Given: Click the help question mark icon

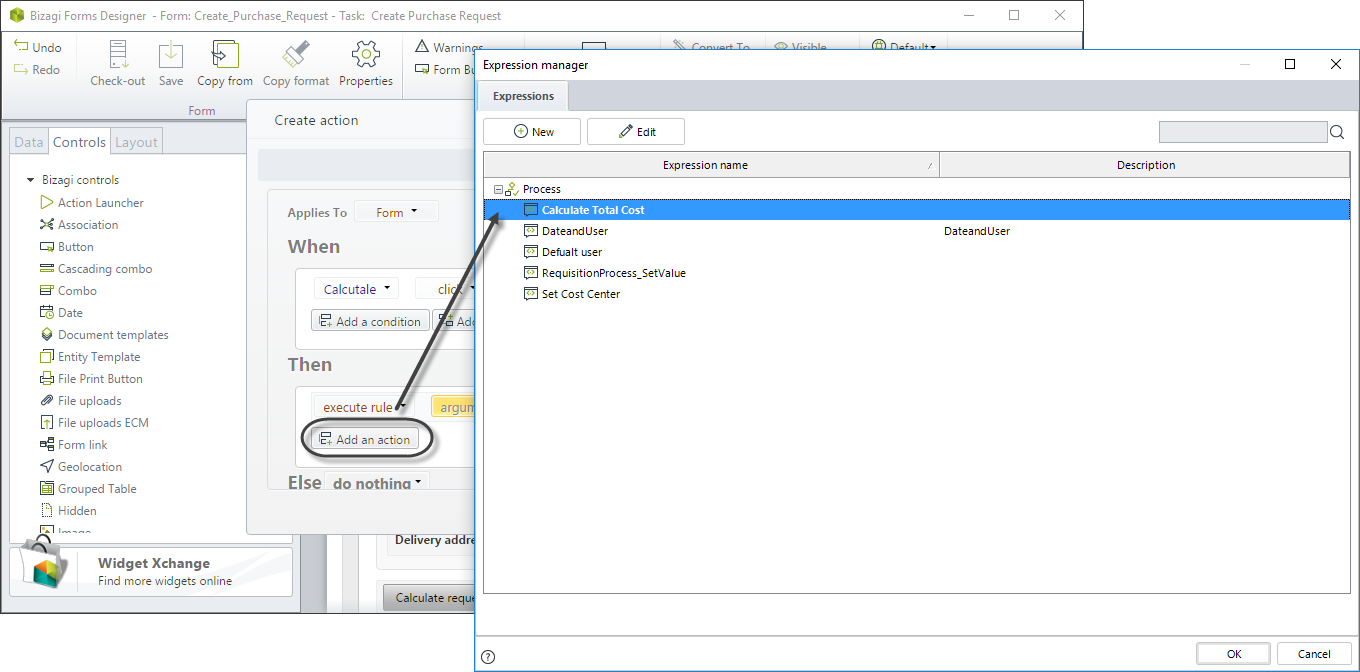Looking at the screenshot, I should pos(488,657).
